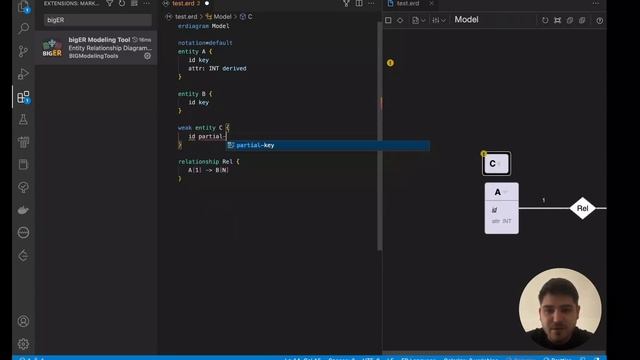Click the second overlapping-squares icon in diagram toolbar
Image resolution: width=640 pixels, height=360 pixels.
[582, 20]
